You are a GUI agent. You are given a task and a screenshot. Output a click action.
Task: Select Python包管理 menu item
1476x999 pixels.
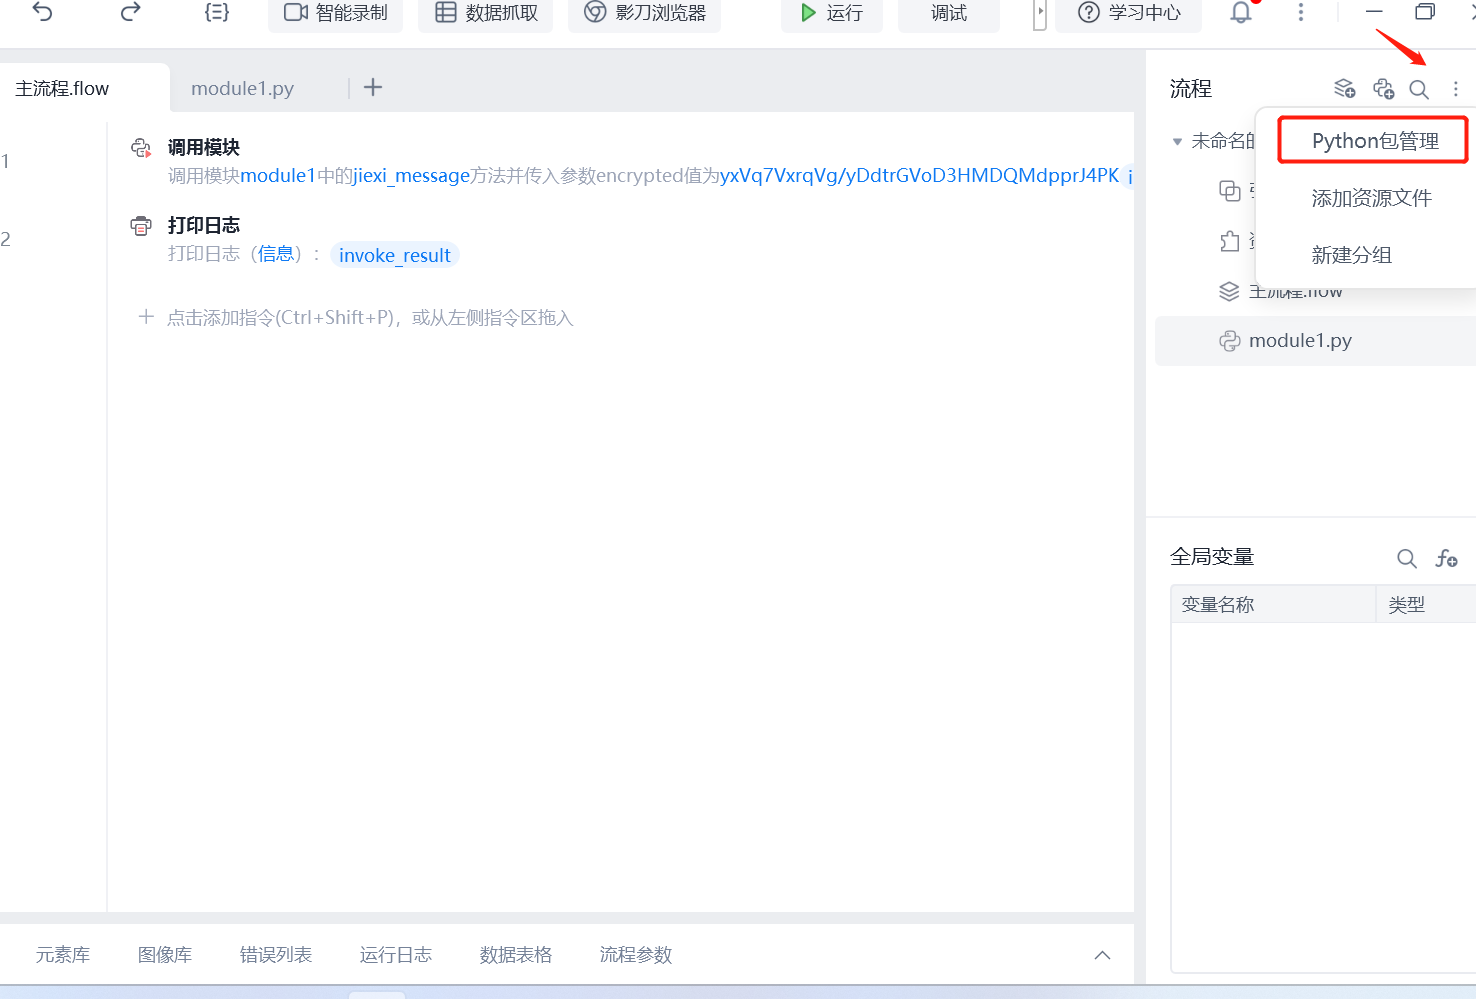tap(1374, 141)
